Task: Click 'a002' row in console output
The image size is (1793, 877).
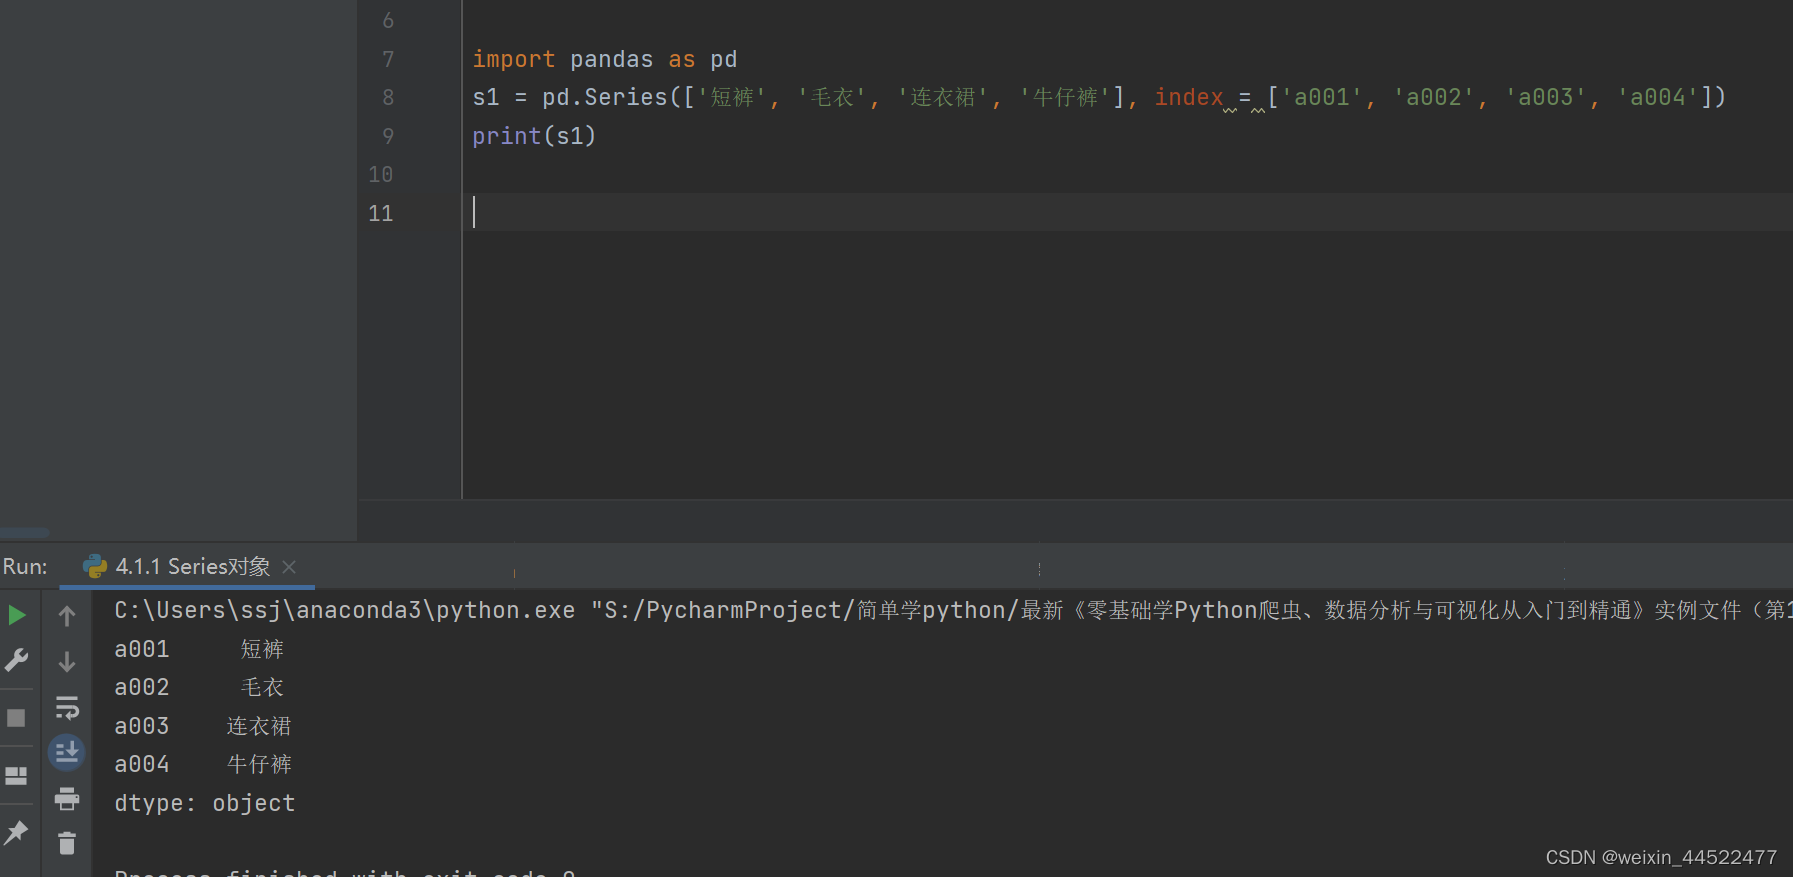Action: (x=200, y=688)
